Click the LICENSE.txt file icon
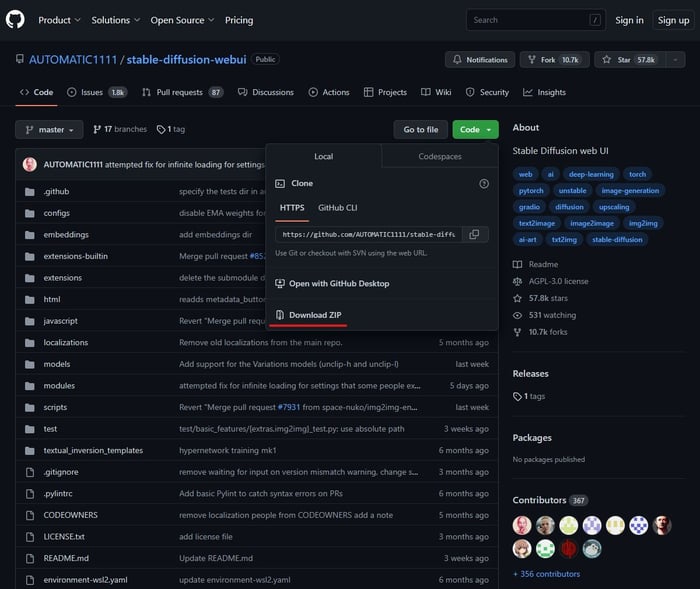 click(30, 537)
